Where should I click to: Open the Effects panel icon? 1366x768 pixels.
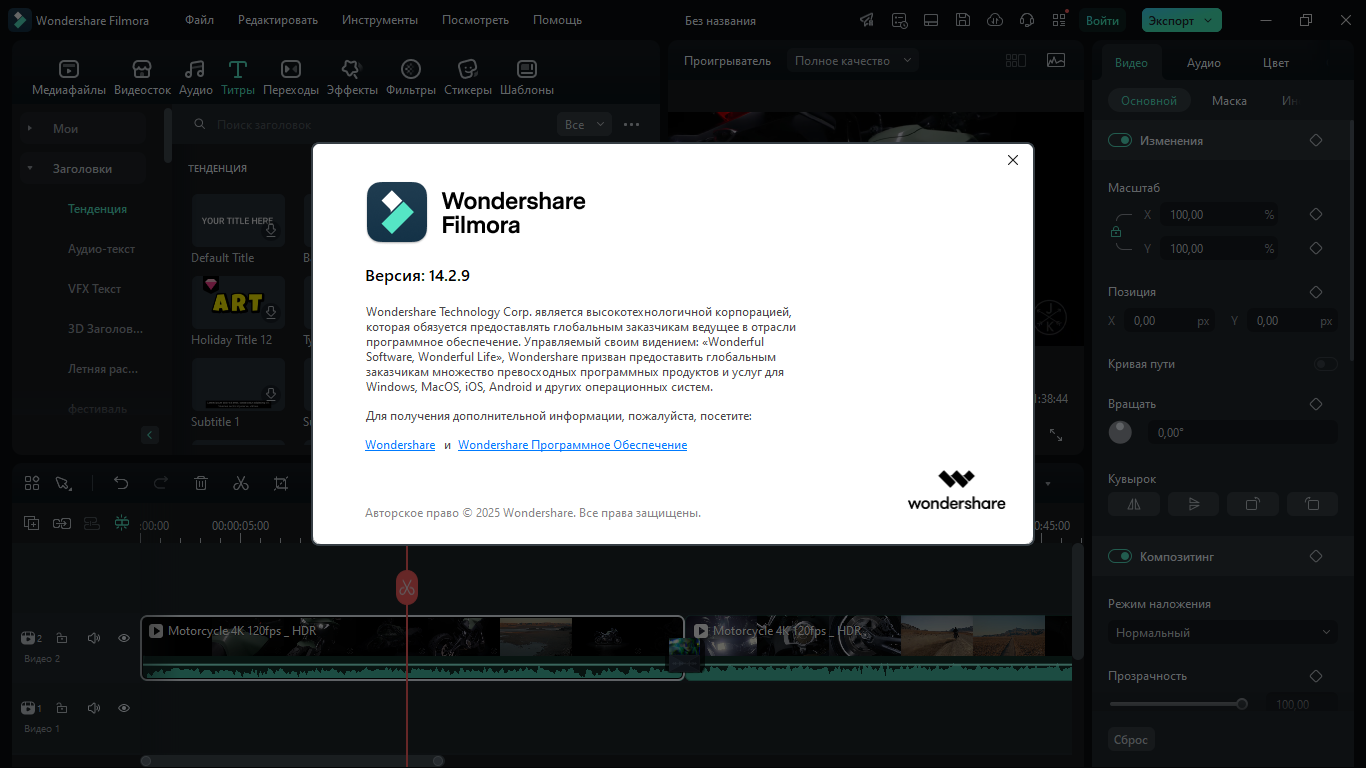coord(352,69)
